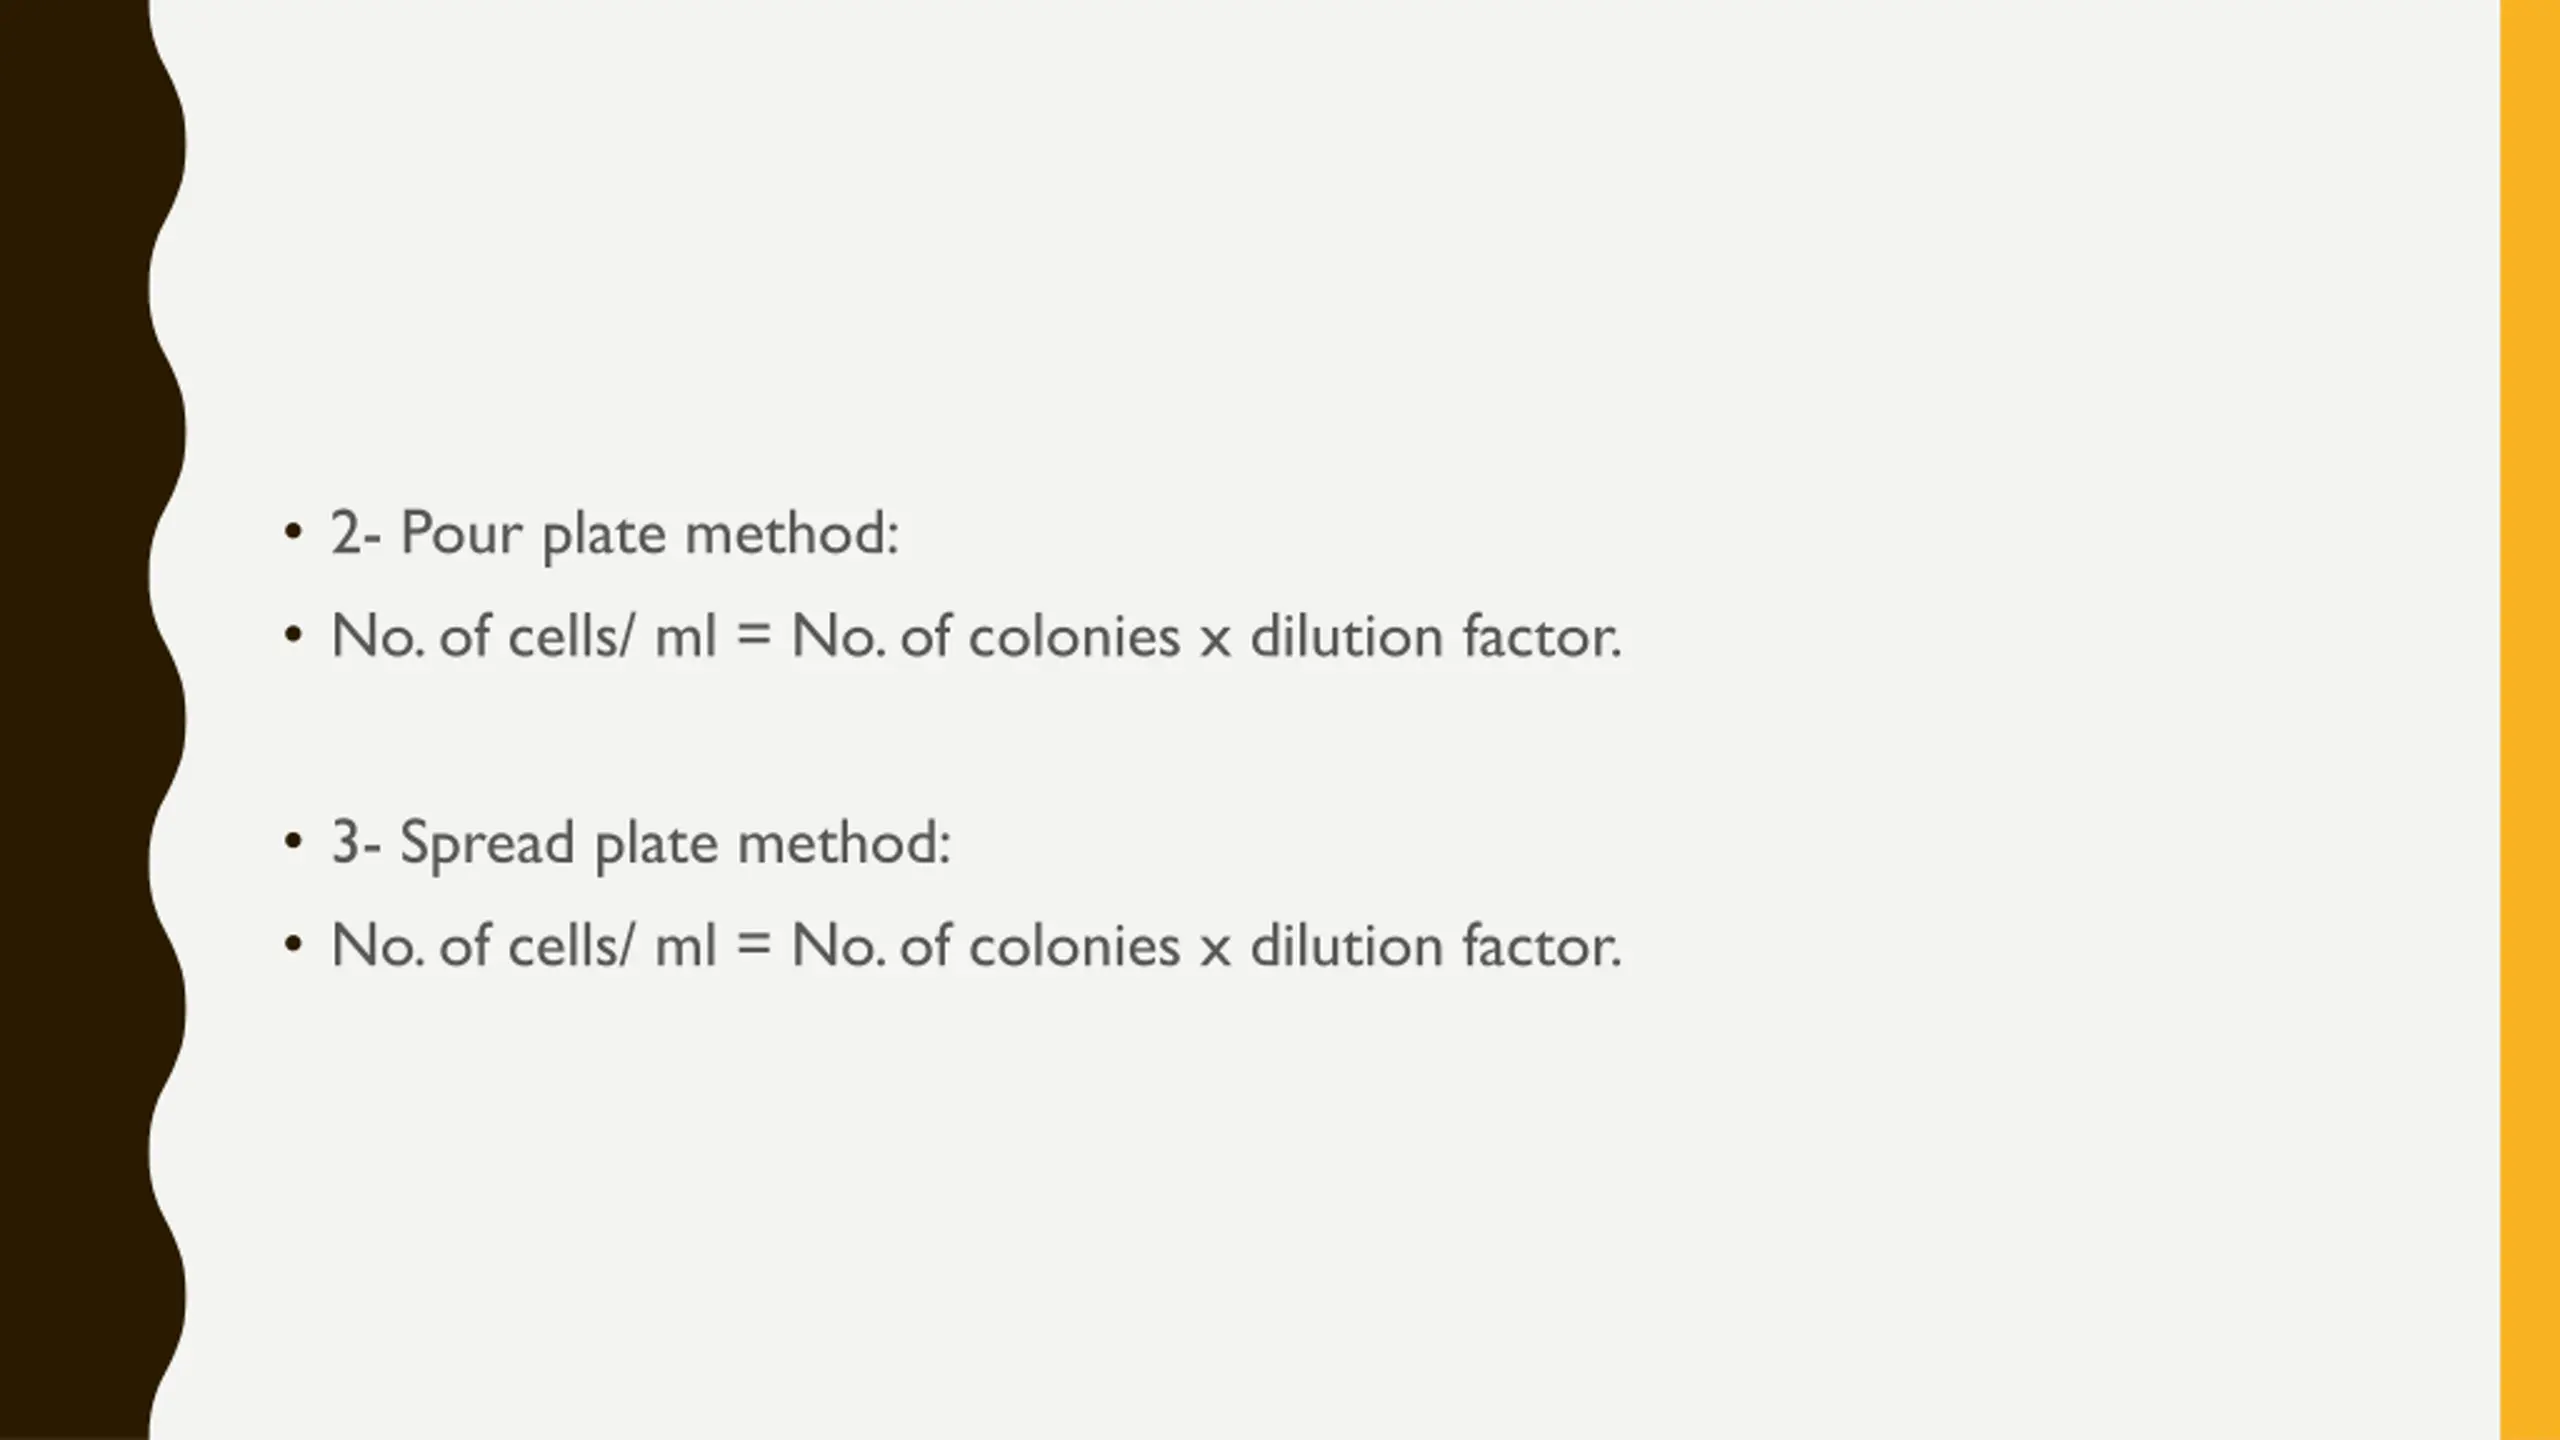Click 'dilution factor.' in the first formula
The height and width of the screenshot is (1440, 2560).
coord(1436,636)
